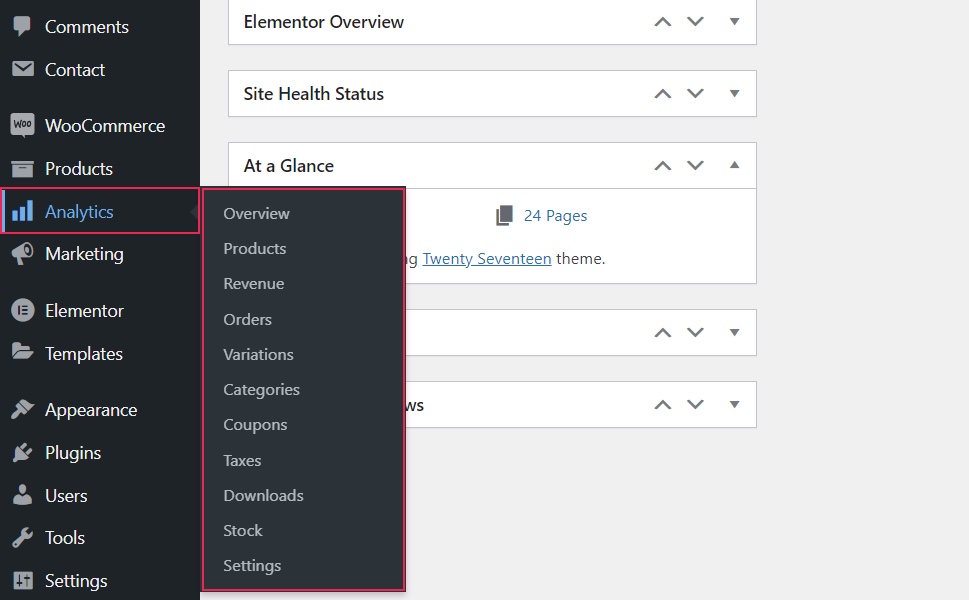Image resolution: width=969 pixels, height=600 pixels.
Task: Select Coupons from the Analytics submenu
Action: click(x=255, y=425)
